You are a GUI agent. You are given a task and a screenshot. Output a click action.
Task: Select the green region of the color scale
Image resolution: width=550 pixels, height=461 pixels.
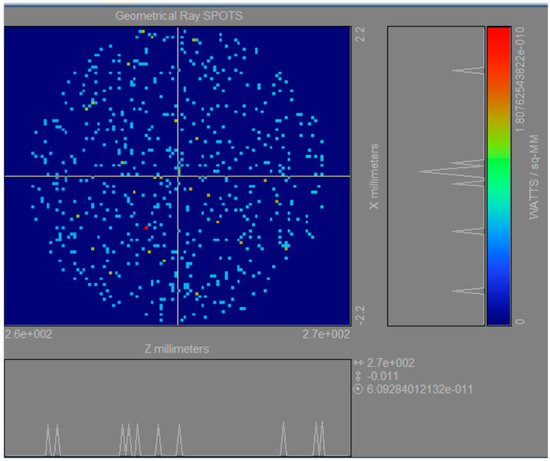pyautogui.click(x=499, y=161)
